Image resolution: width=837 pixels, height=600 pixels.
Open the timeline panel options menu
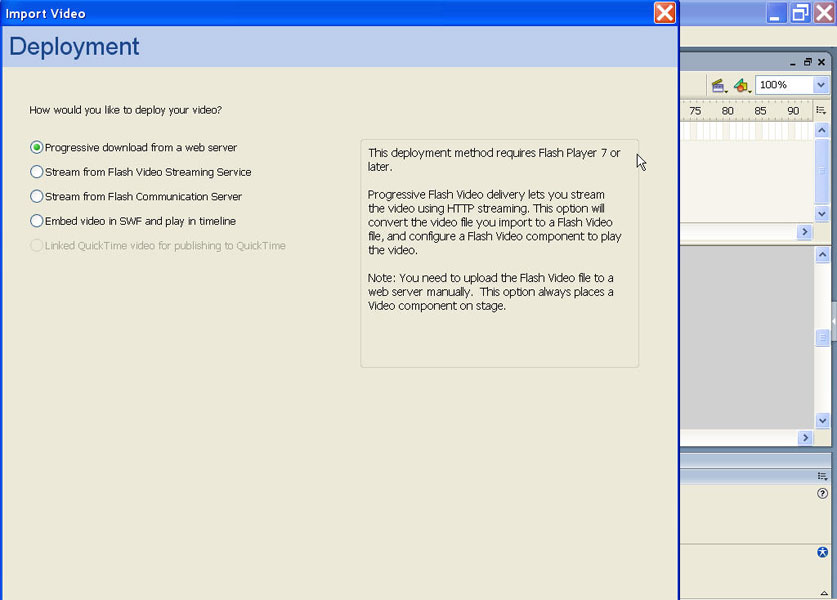[821, 110]
